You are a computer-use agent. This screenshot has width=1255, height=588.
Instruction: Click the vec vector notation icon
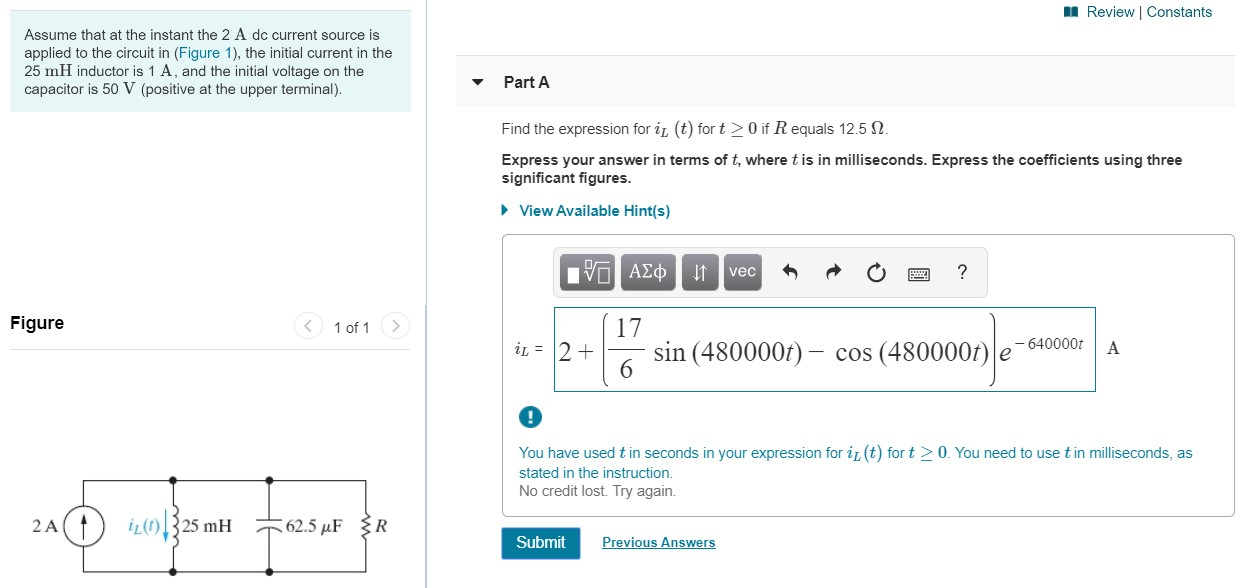(x=742, y=271)
